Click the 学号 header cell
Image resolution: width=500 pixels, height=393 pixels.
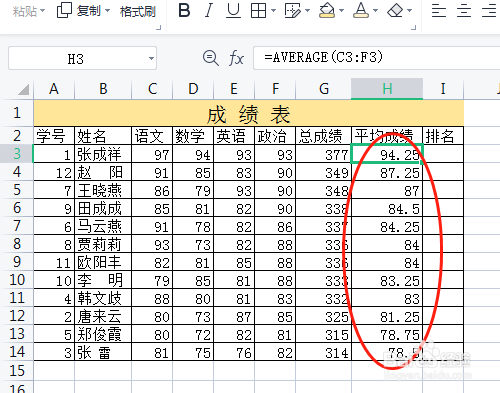54,136
